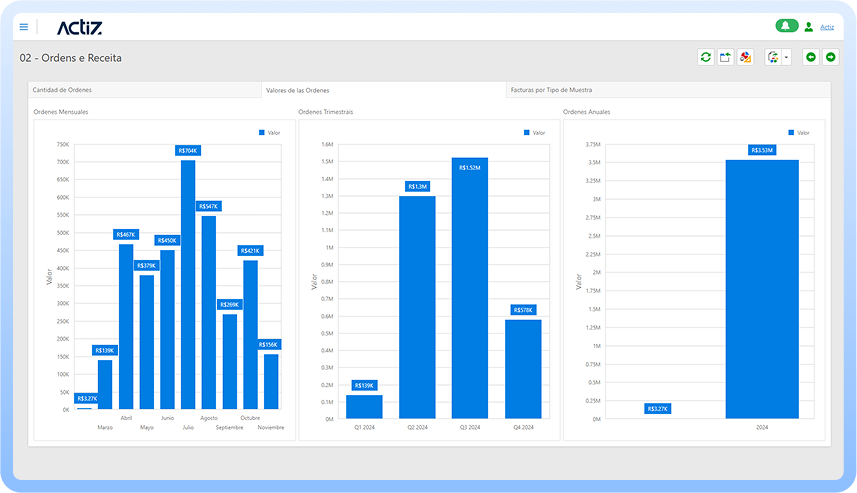
Task: Refresh the dashboard with green arrows icon
Action: pyautogui.click(x=706, y=57)
